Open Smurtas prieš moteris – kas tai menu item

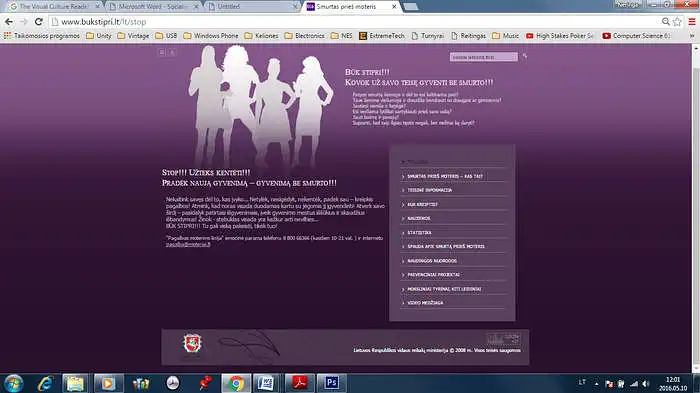445,176
